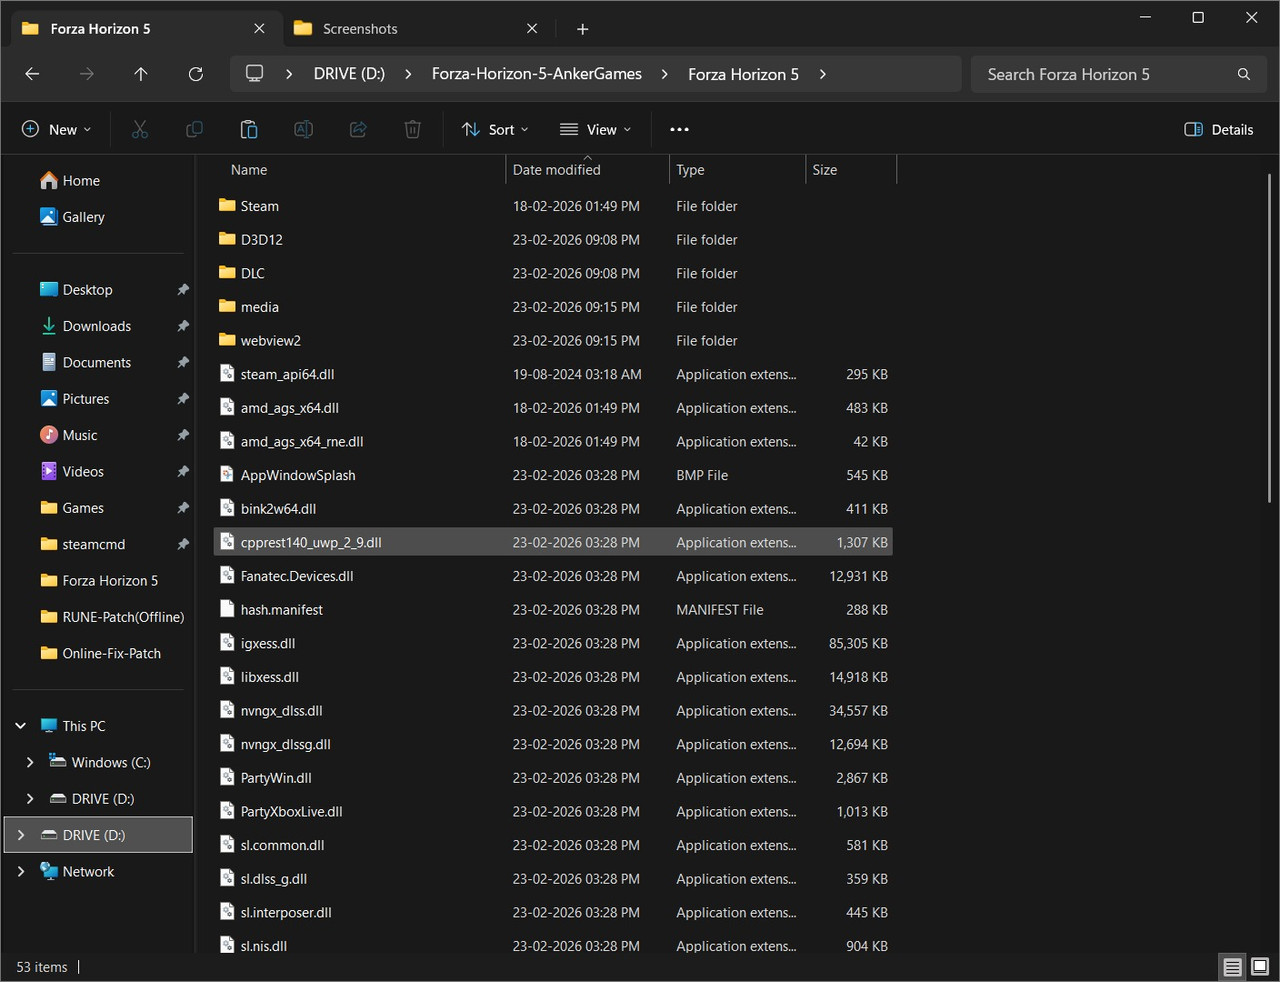The width and height of the screenshot is (1280, 982).
Task: Switch to details list view in status bar
Action: point(1232,967)
